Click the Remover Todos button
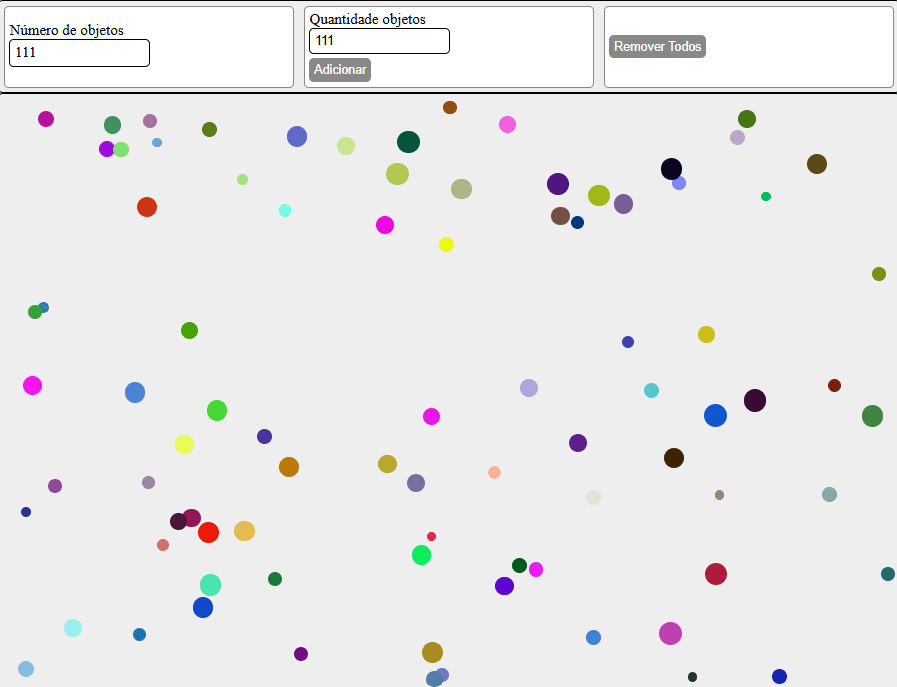Image resolution: width=897 pixels, height=687 pixels. coord(657,46)
